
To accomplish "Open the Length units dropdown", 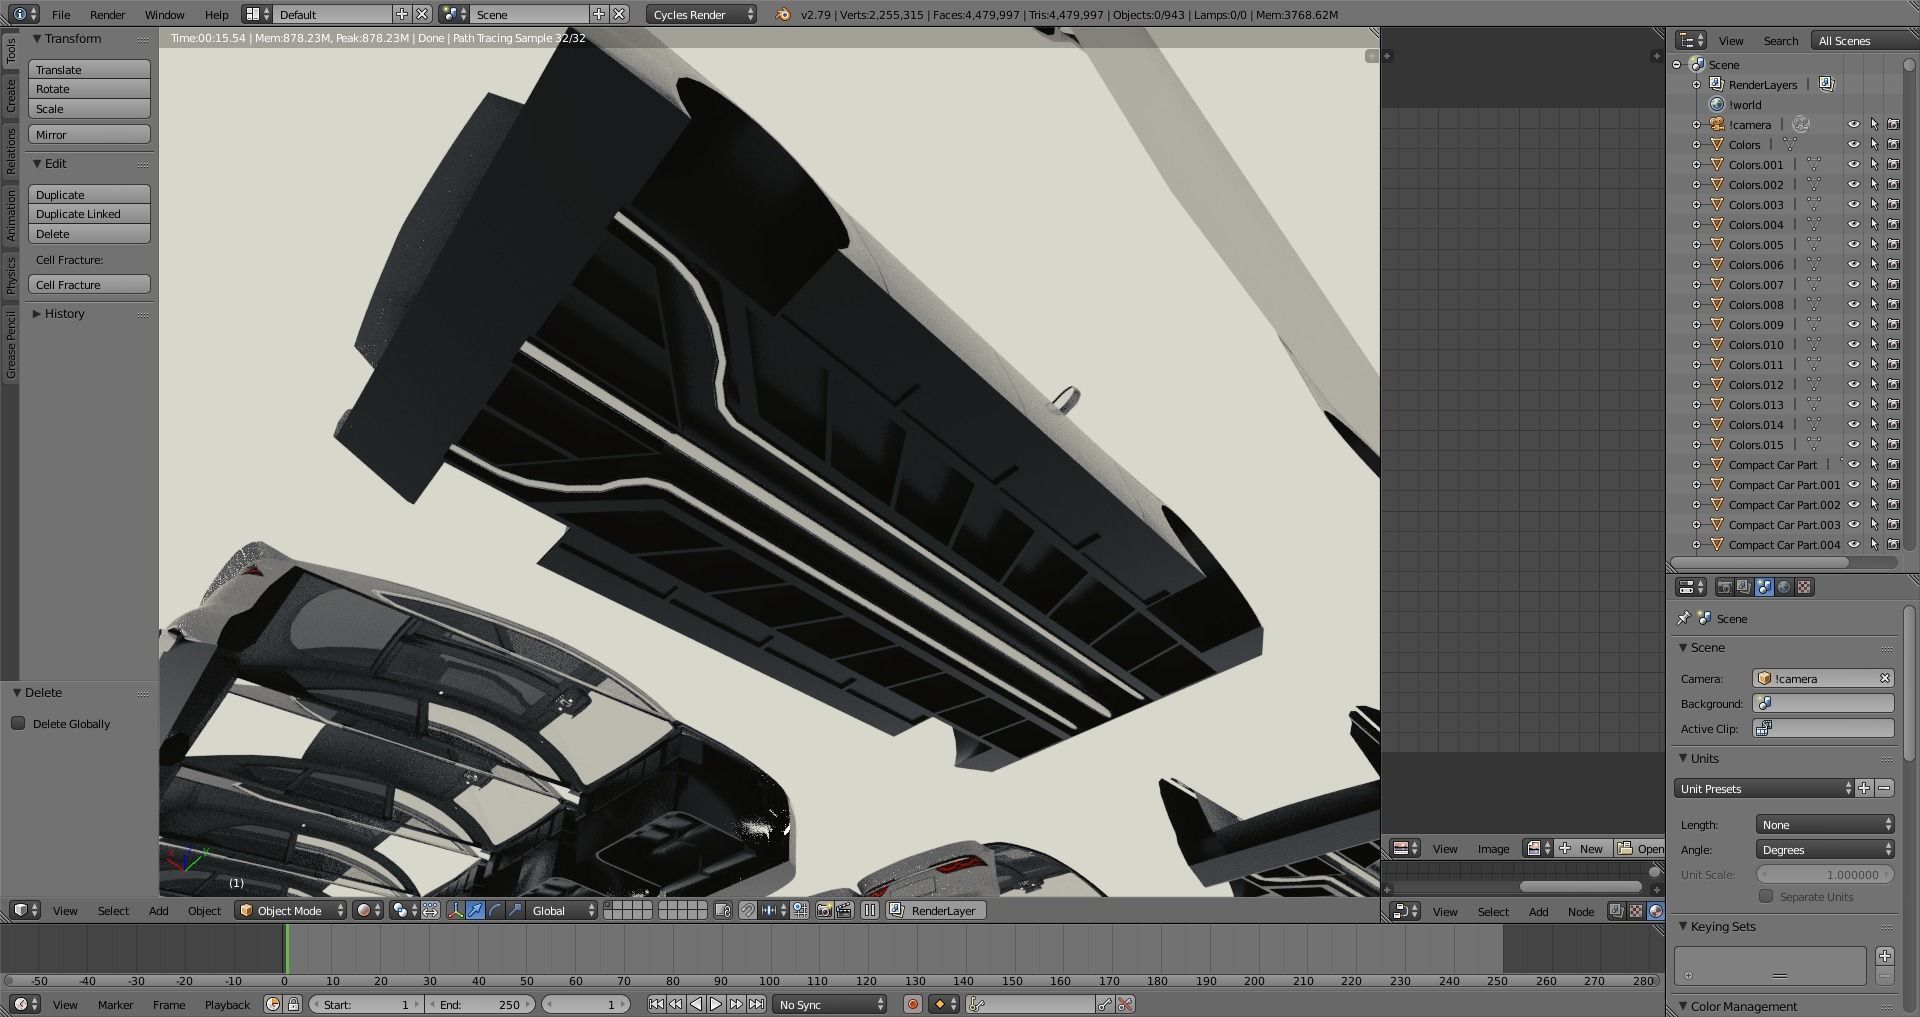I will (1825, 824).
